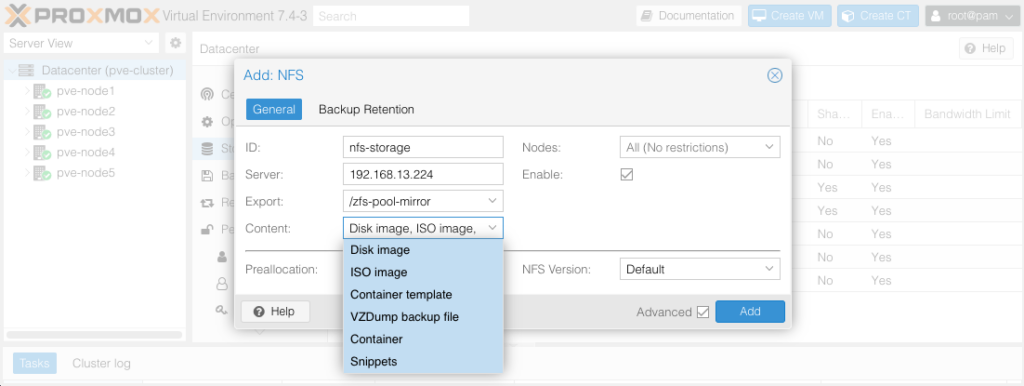Toggle the Advanced checkbox
1024x386 pixels.
pyautogui.click(x=703, y=312)
